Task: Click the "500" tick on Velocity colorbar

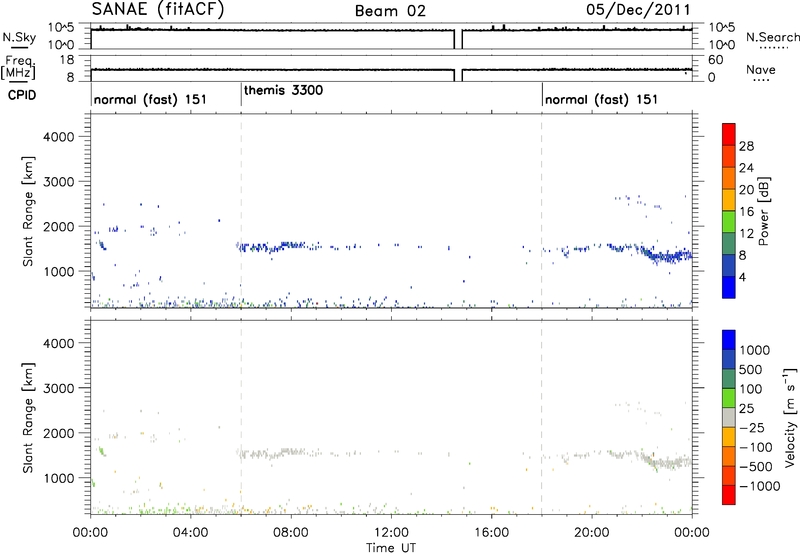Action: [x=751, y=370]
